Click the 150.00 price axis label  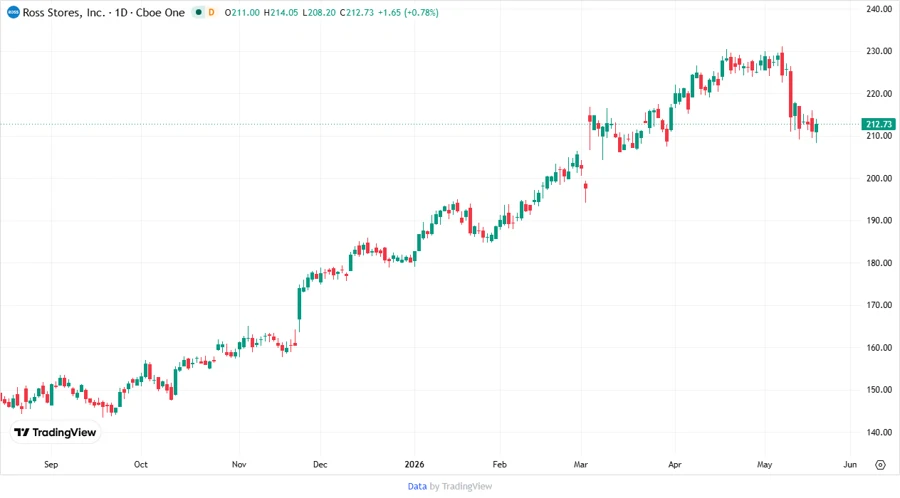pyautogui.click(x=879, y=390)
